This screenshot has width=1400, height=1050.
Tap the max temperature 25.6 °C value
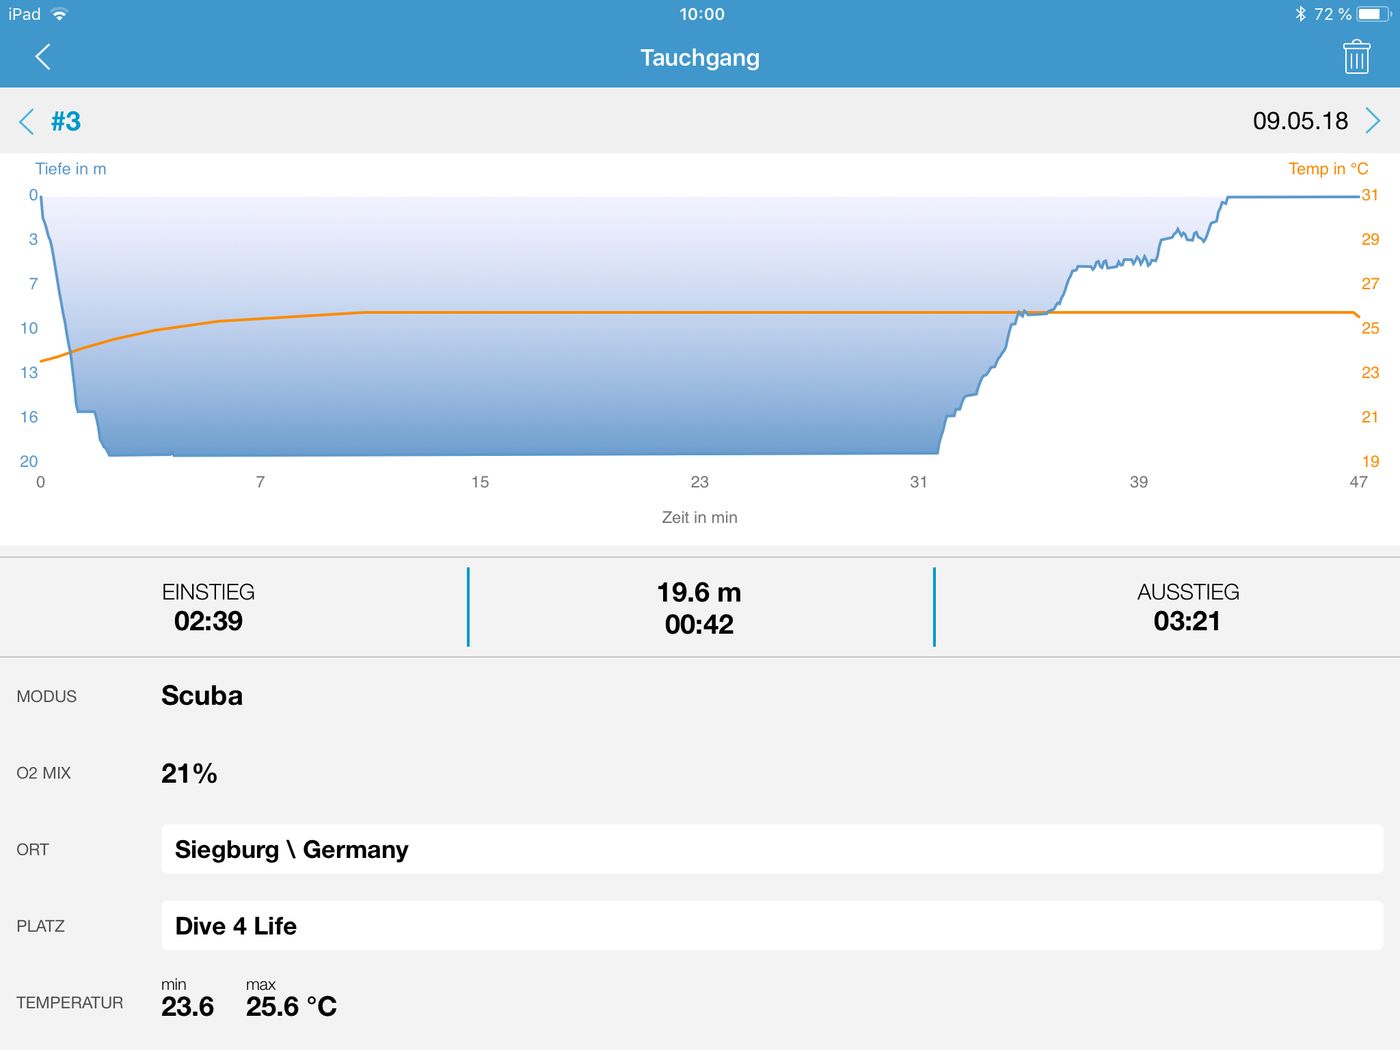pos(291,1006)
